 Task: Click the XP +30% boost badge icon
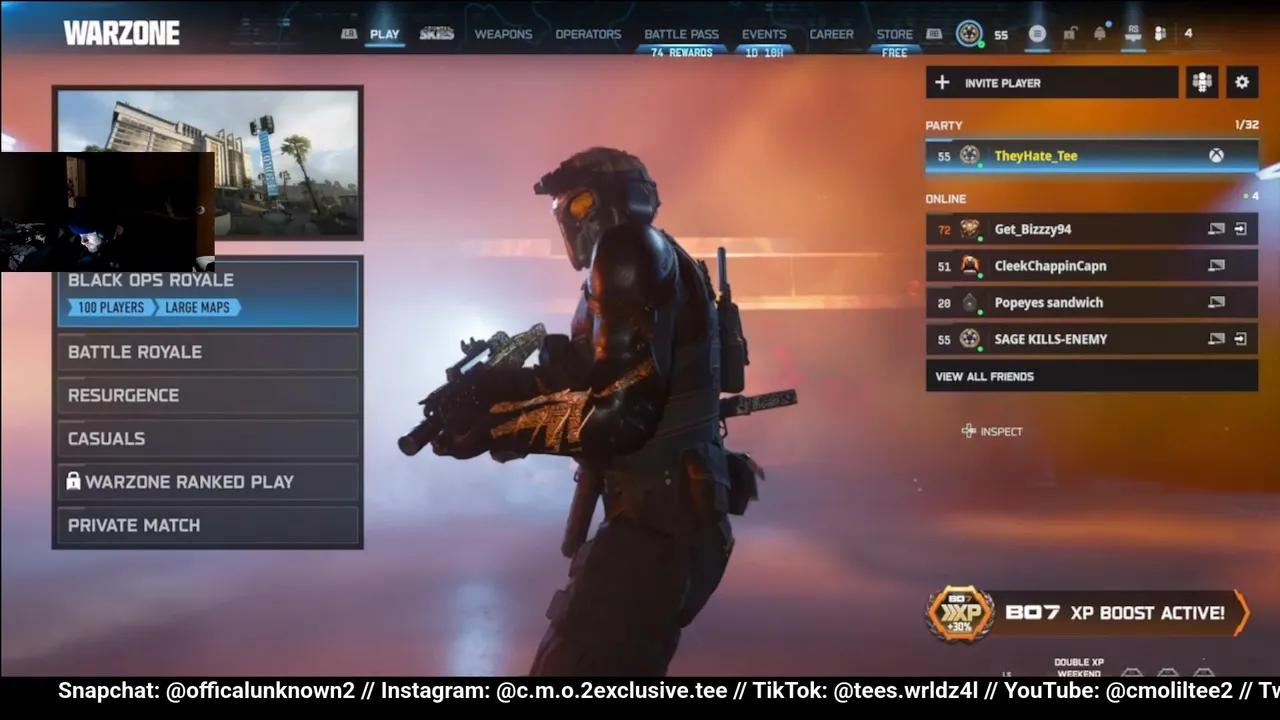960,614
